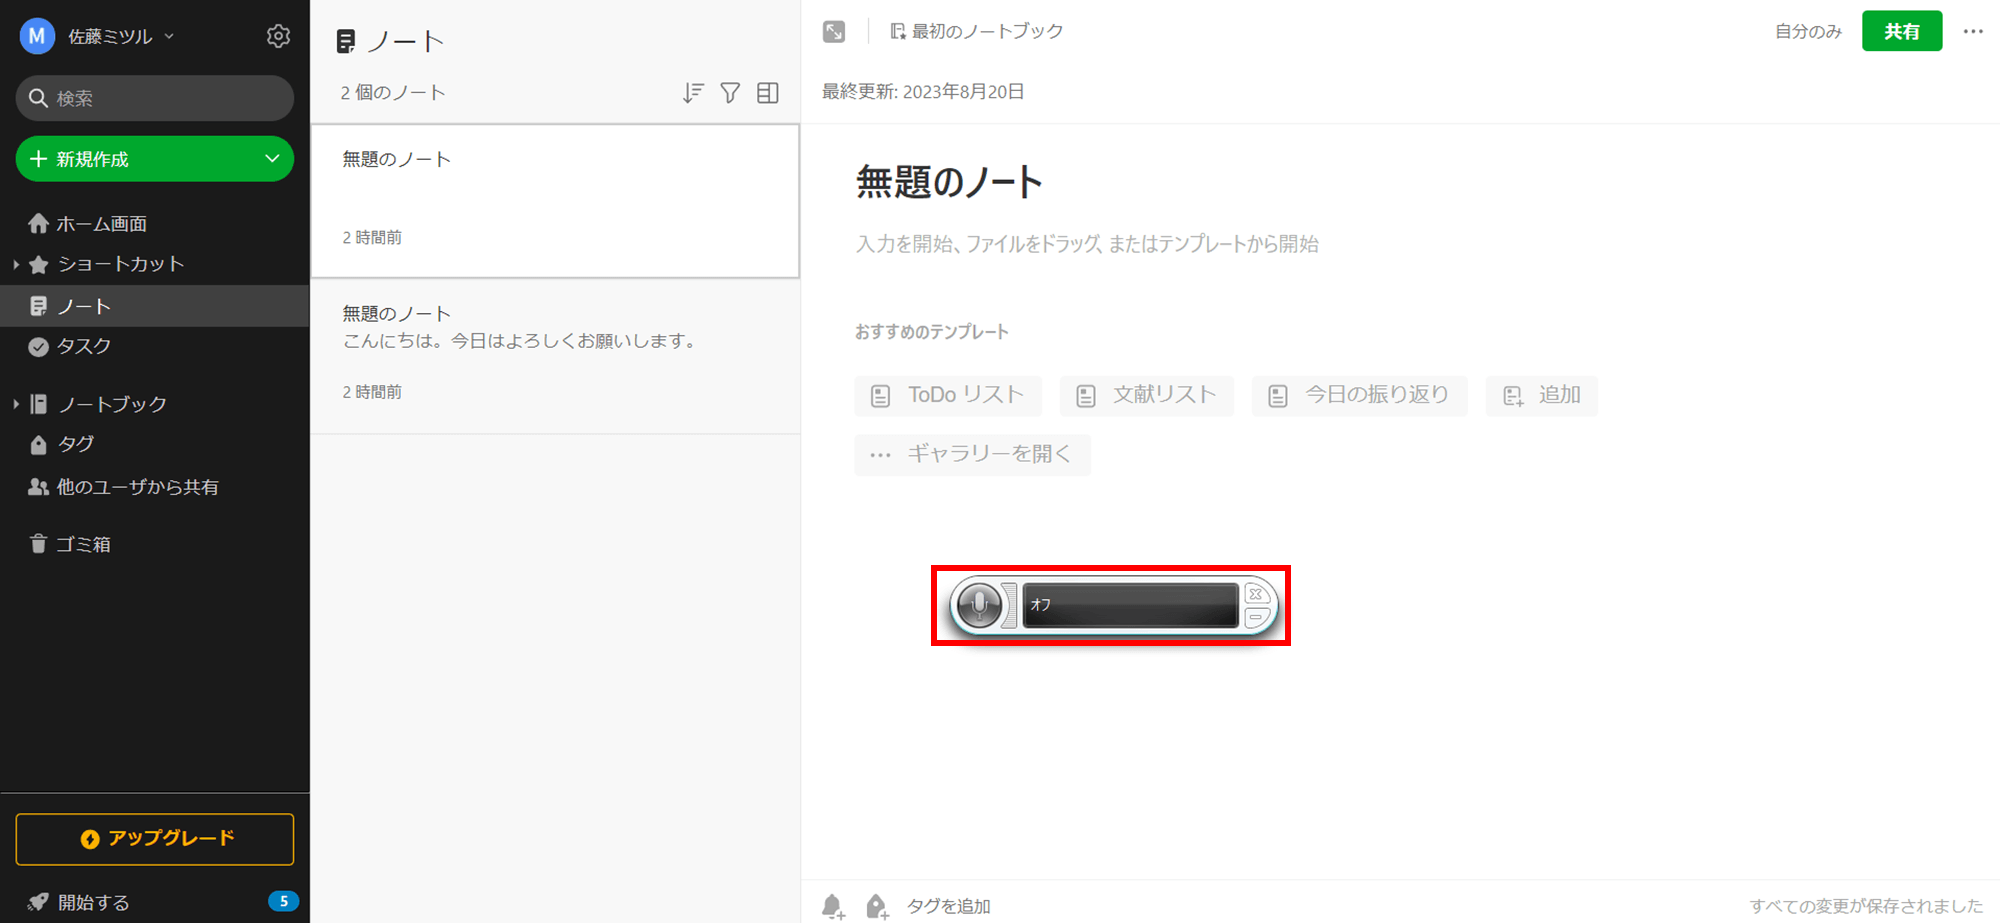2000x923 pixels.
Task: Open the note list filter icon
Action: [x=731, y=93]
